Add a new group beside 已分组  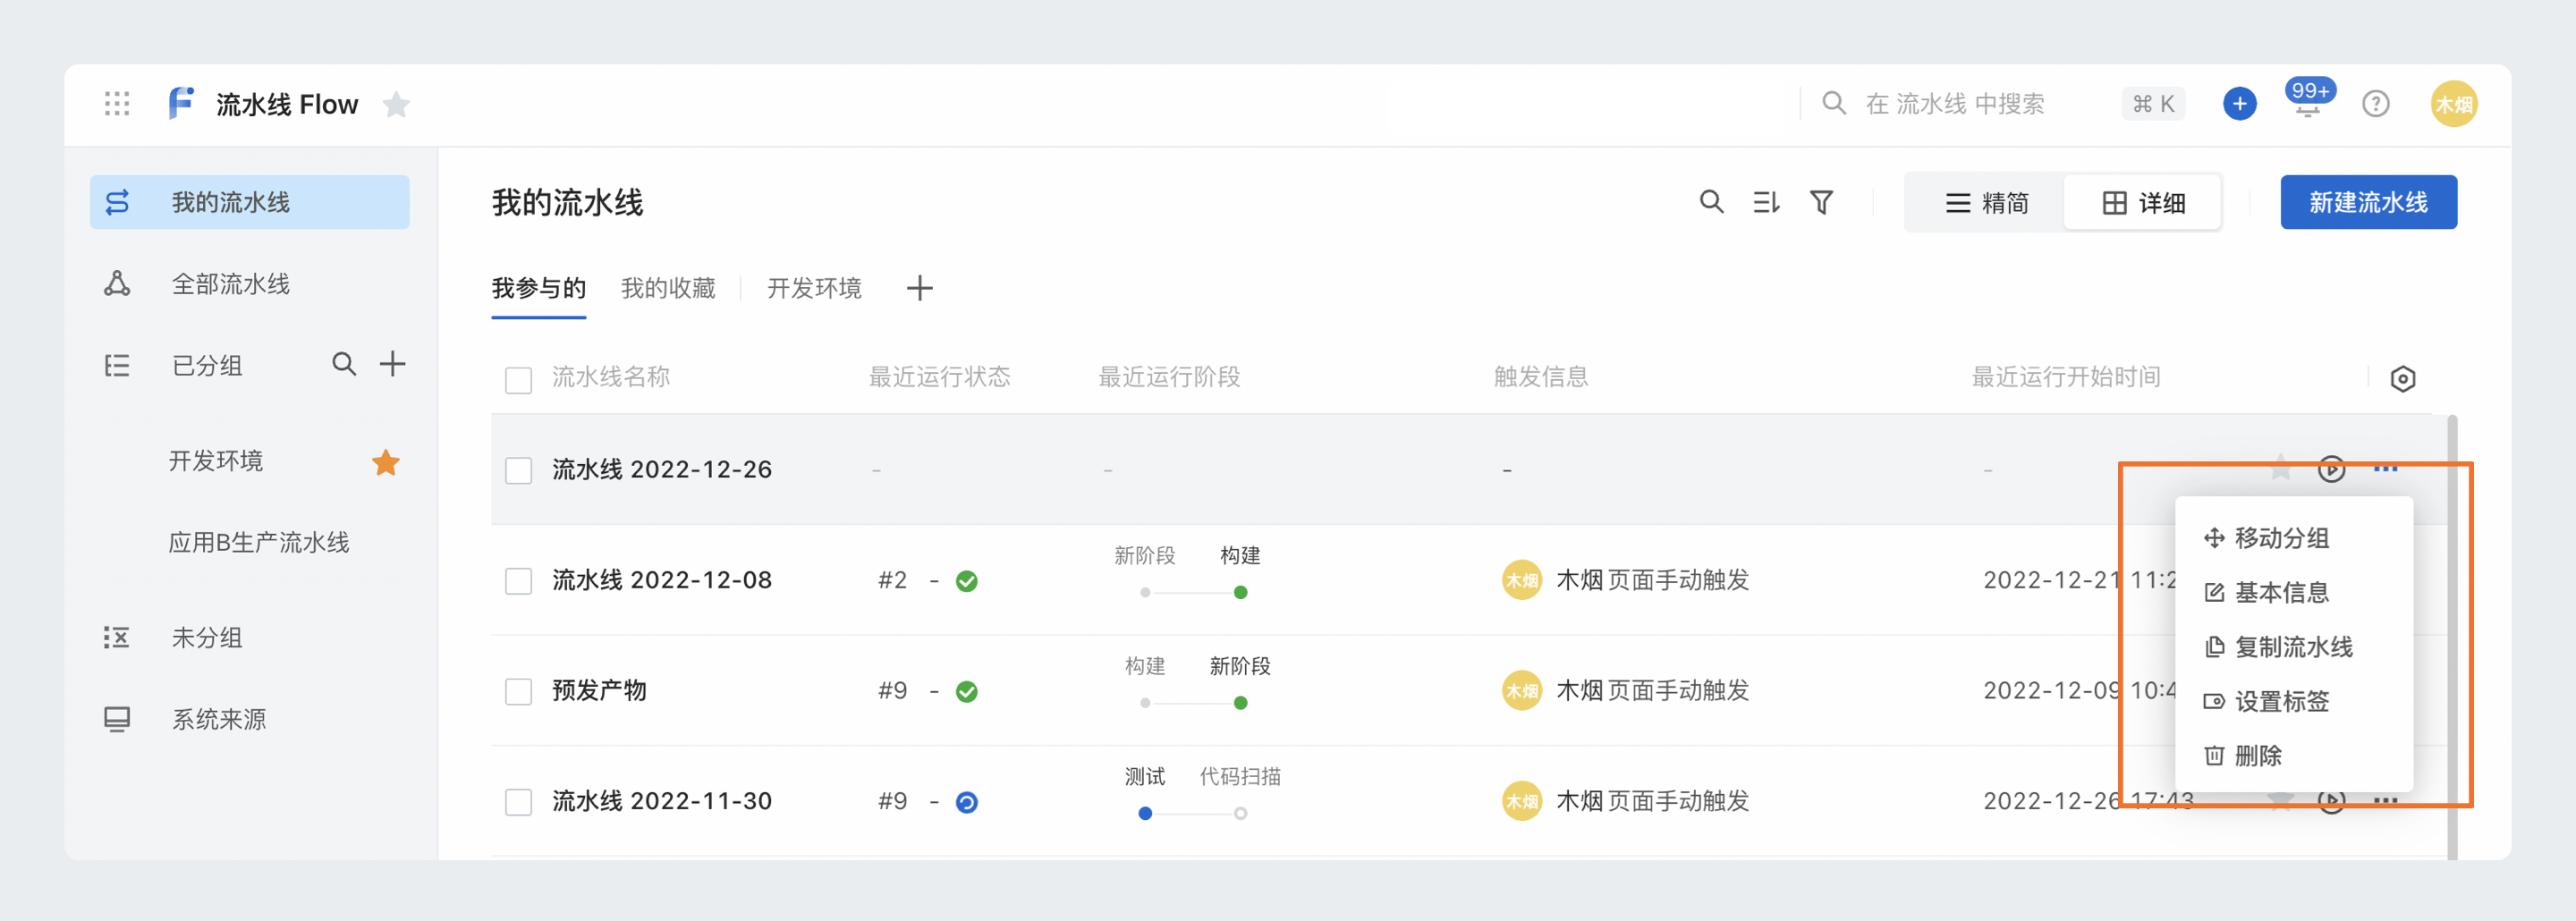point(392,365)
